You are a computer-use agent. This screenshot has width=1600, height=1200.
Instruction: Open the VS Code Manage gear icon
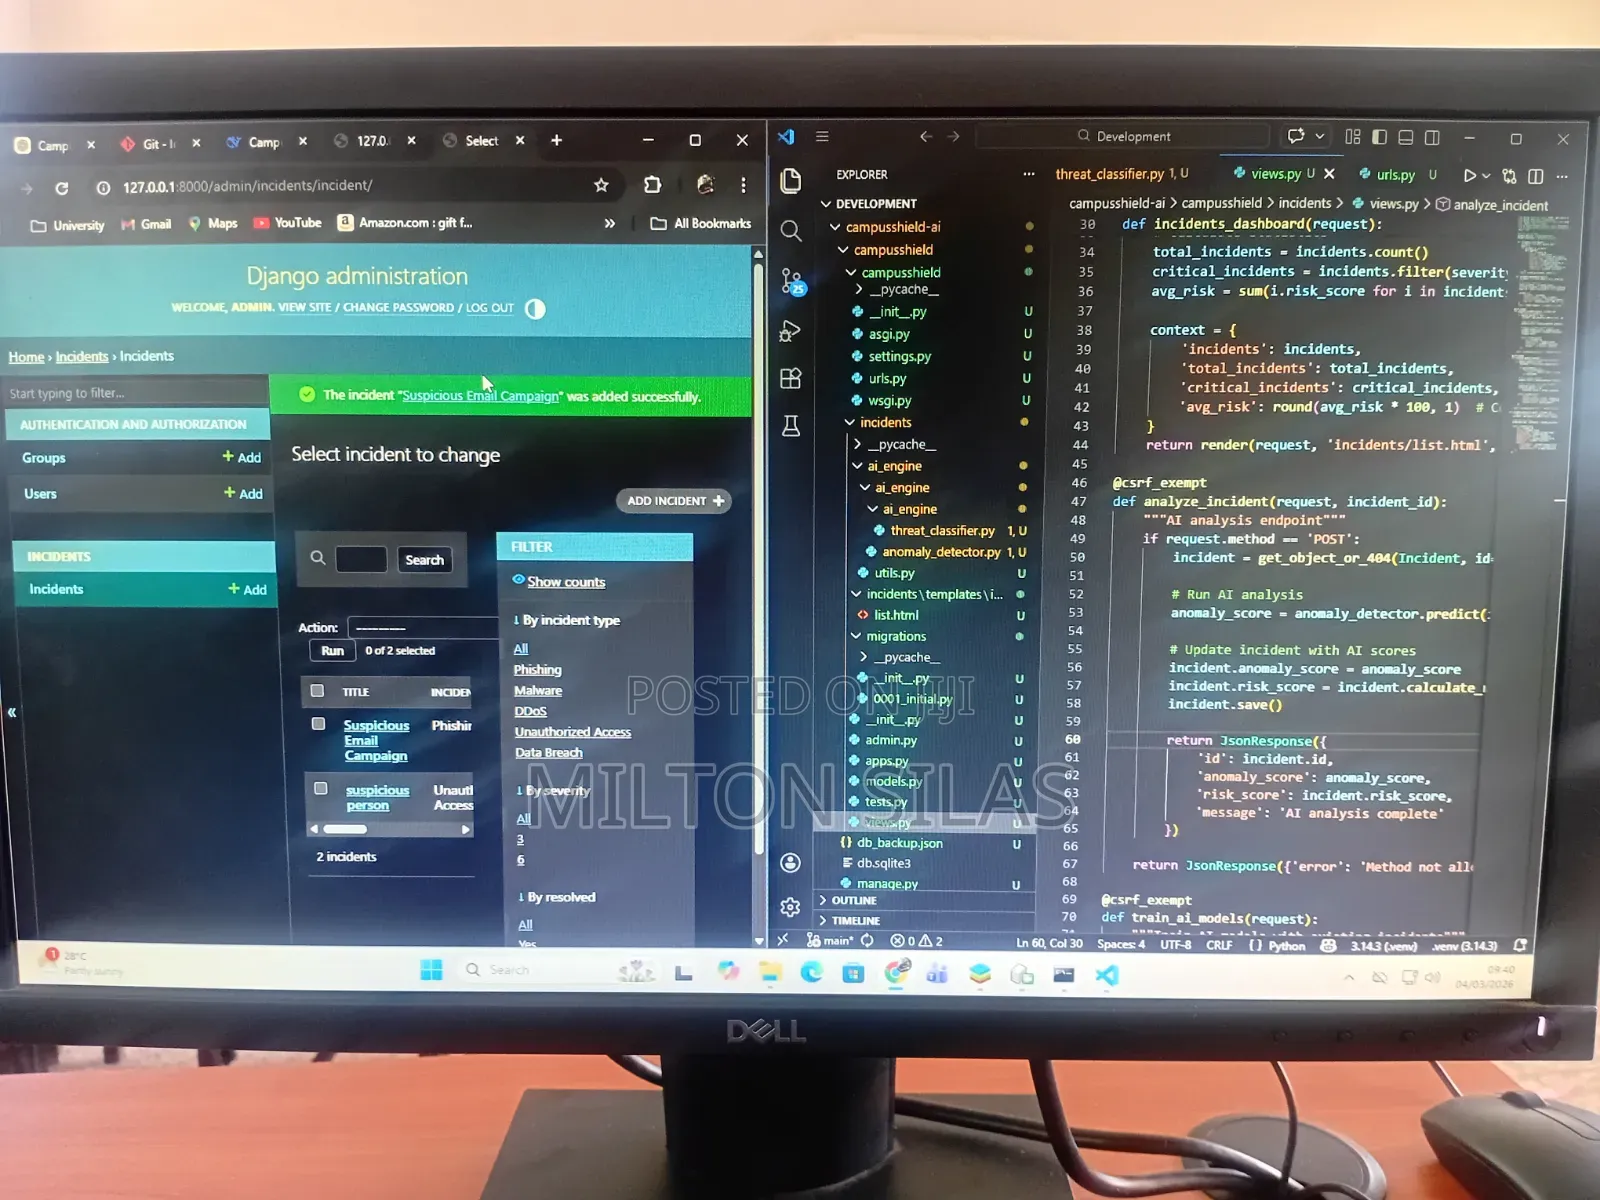[790, 907]
